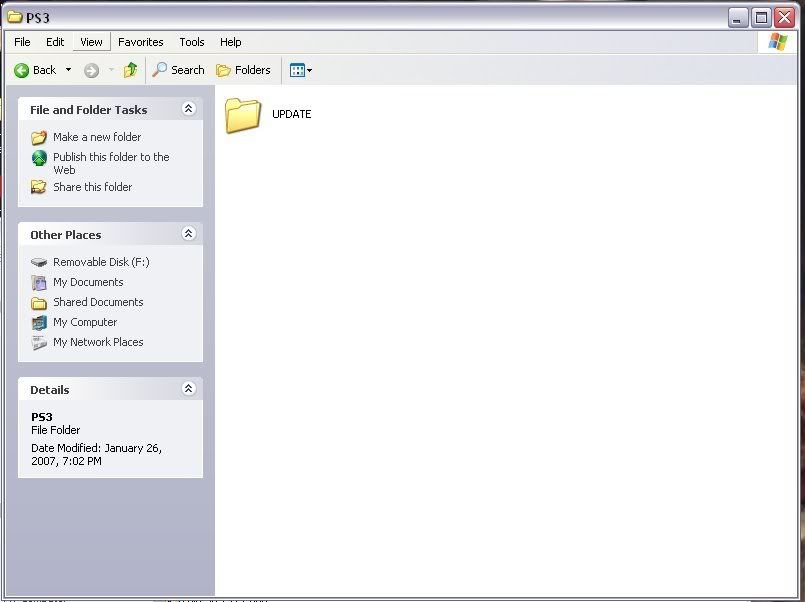Click the Share this folder icon

pyautogui.click(x=39, y=187)
